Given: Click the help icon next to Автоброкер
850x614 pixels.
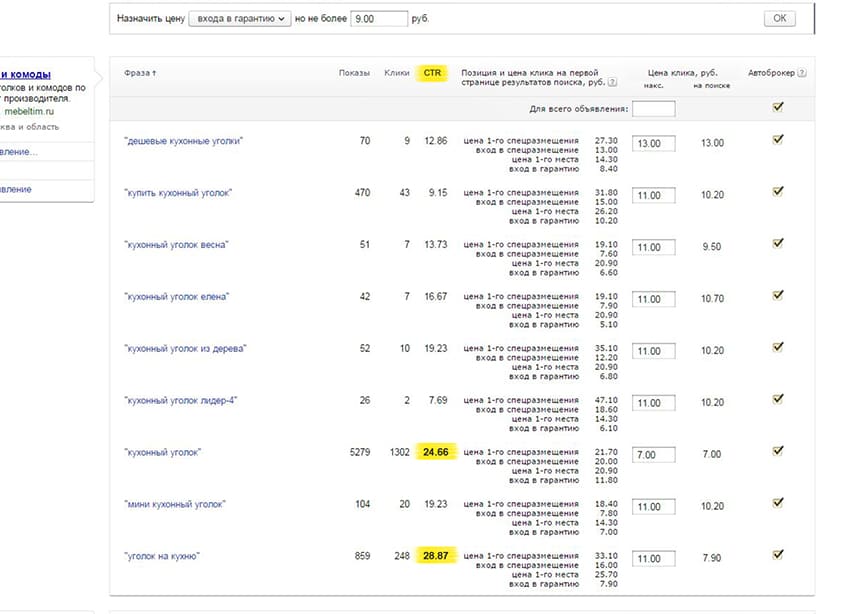Looking at the screenshot, I should coord(802,73).
